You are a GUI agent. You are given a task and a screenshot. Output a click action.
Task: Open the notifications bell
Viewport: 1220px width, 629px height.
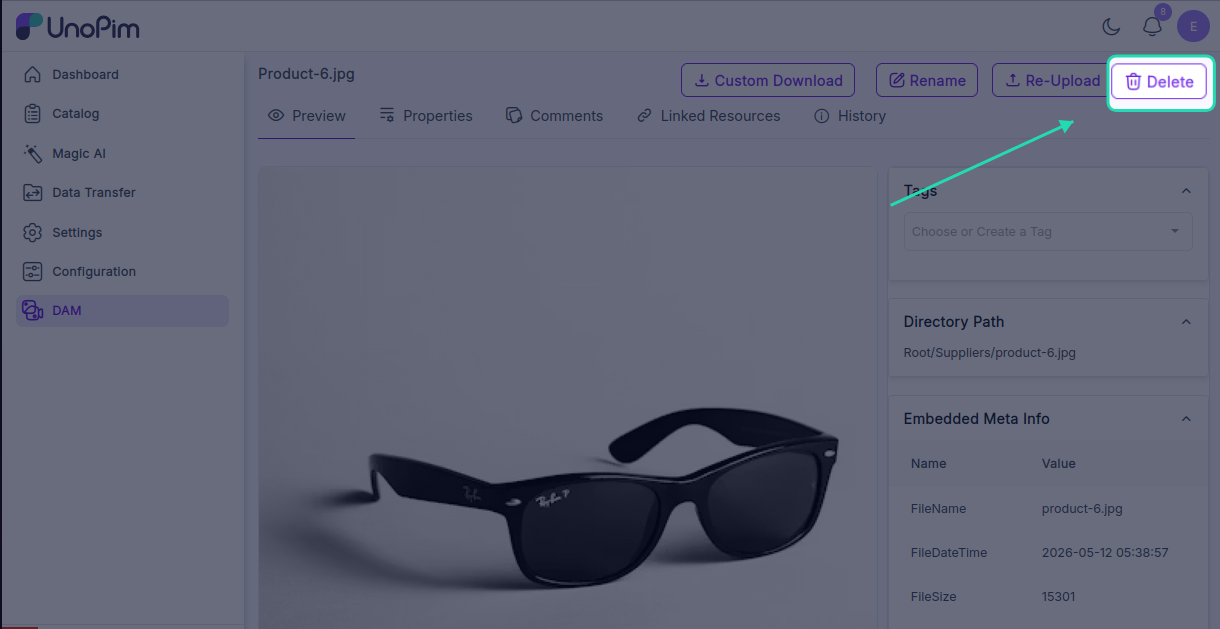(1152, 27)
